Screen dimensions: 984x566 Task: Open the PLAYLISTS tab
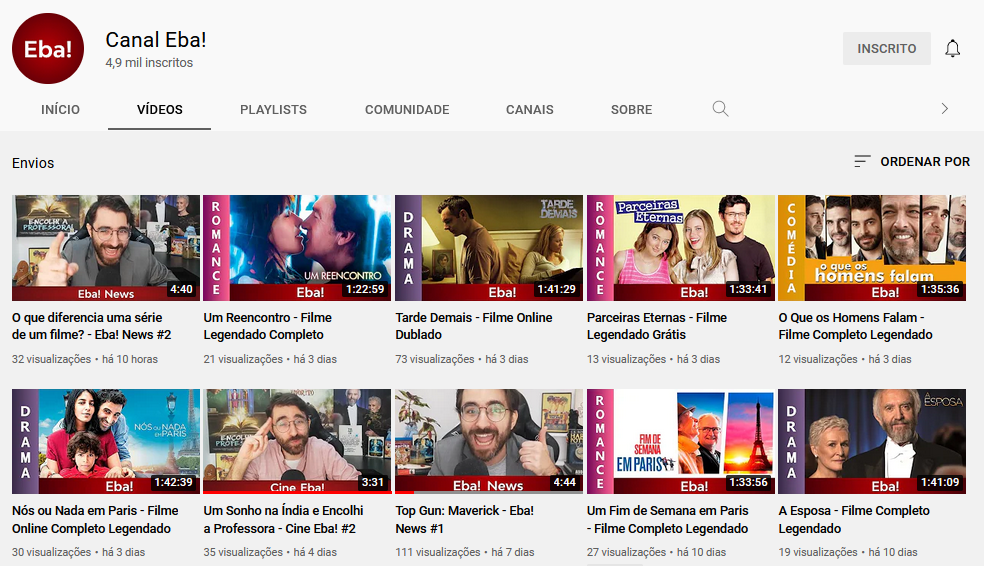[x=273, y=109]
